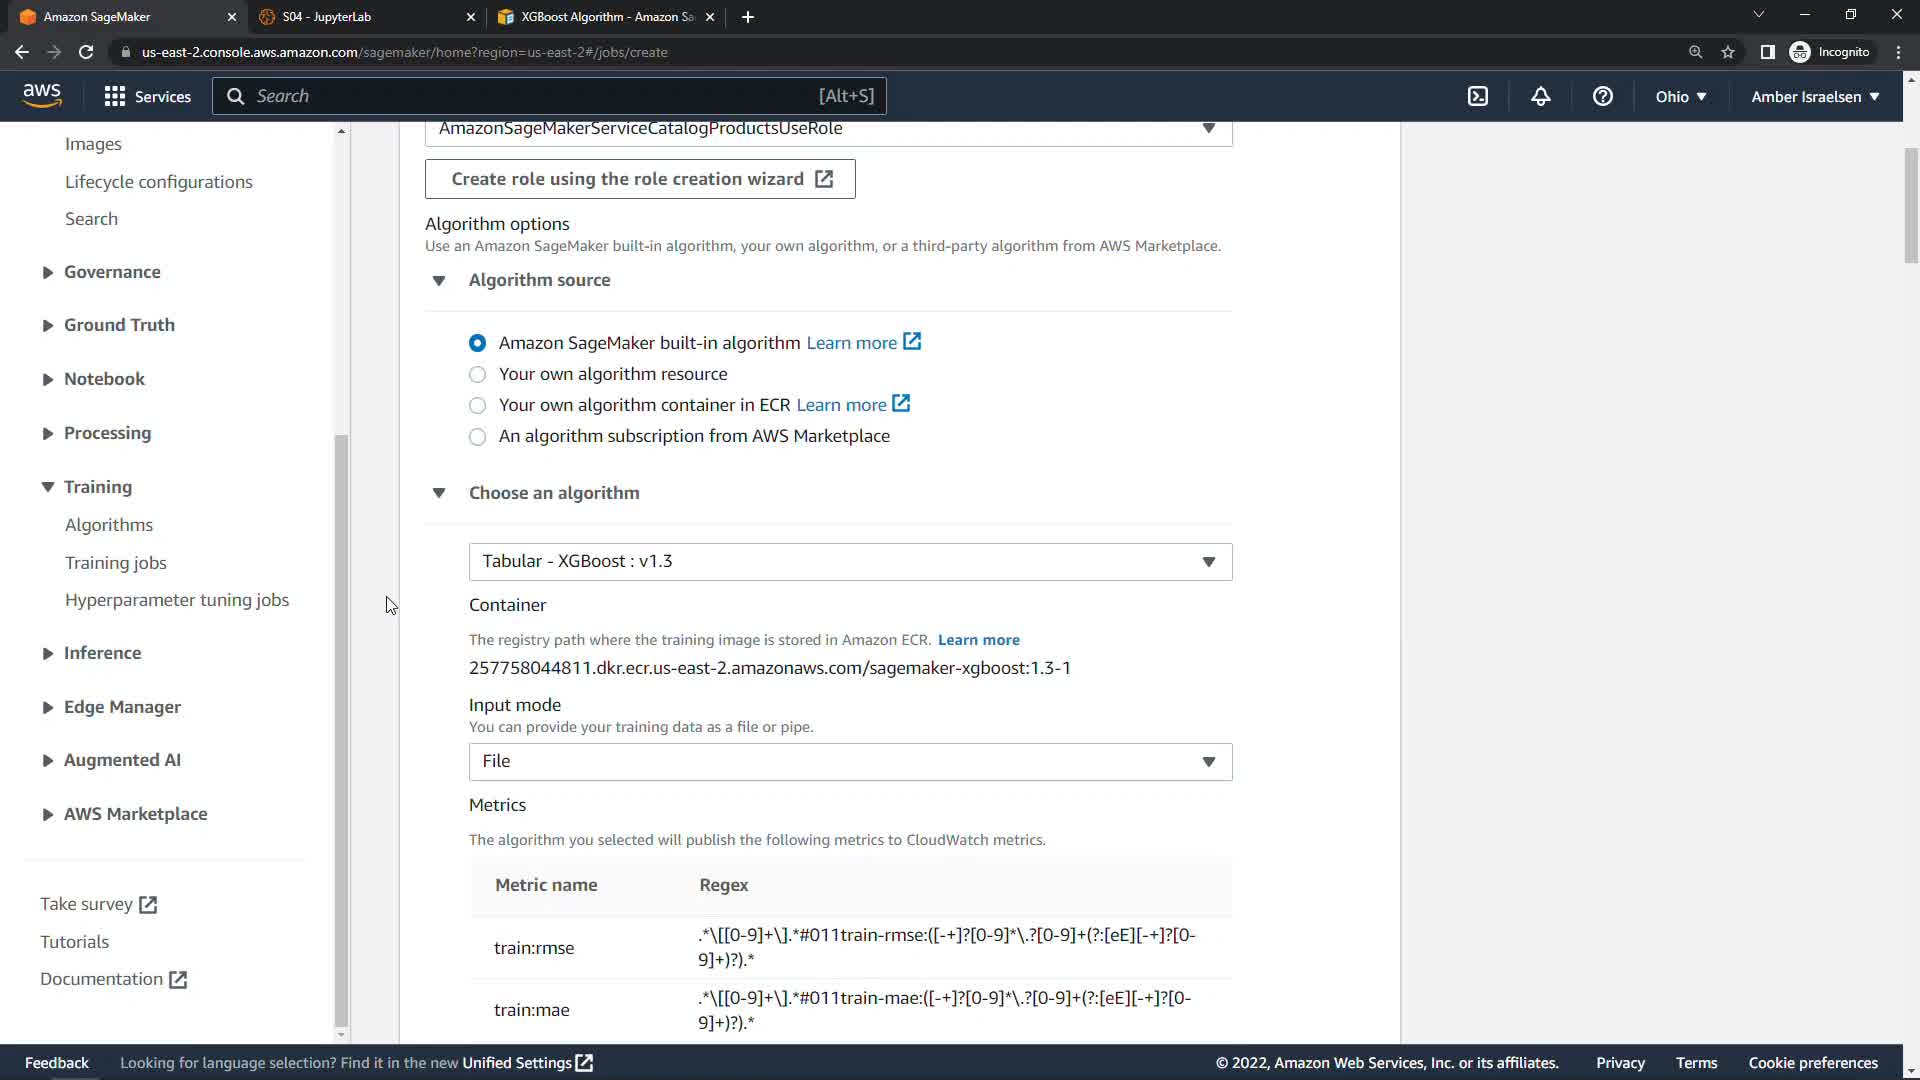Collapse the Algorithm source section
Image resolution: width=1920 pixels, height=1080 pixels.
pos(439,281)
